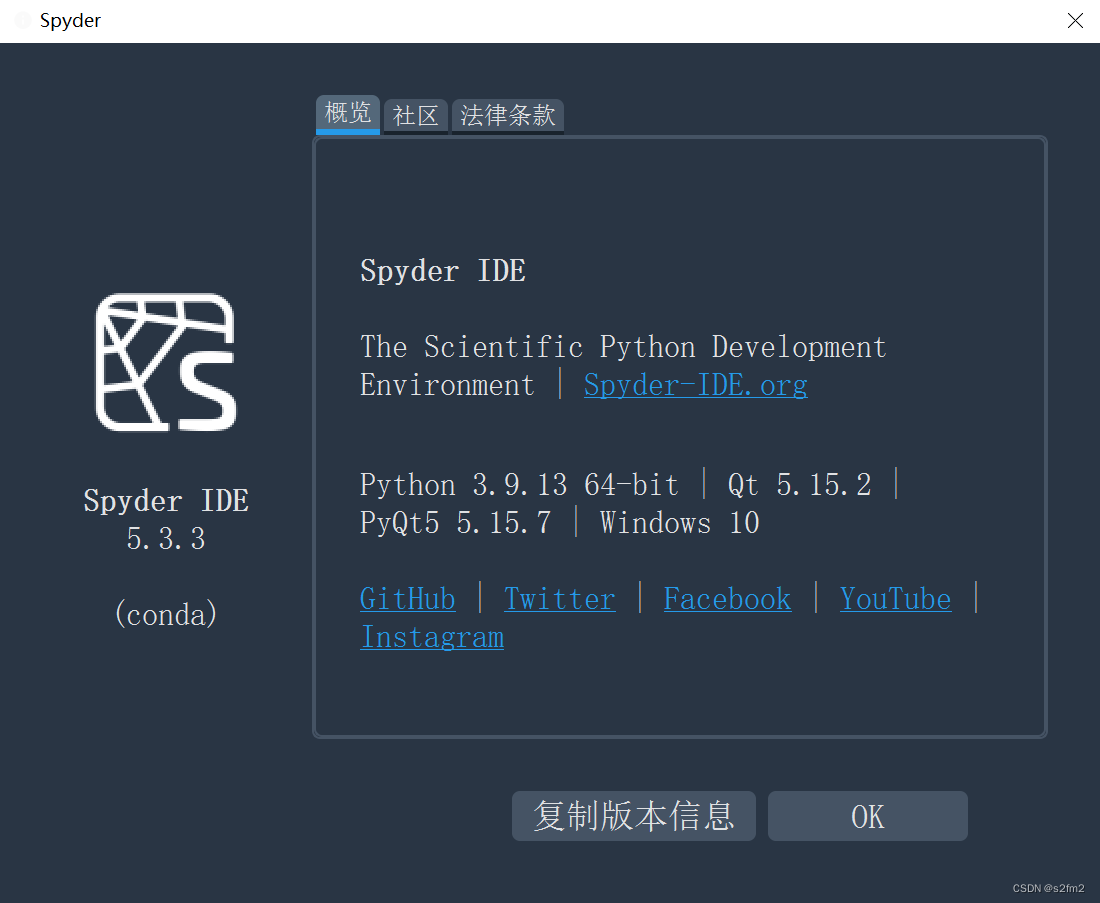The width and height of the screenshot is (1100, 903).
Task: Click the 5.3.3 version number under logo
Action: [166, 539]
